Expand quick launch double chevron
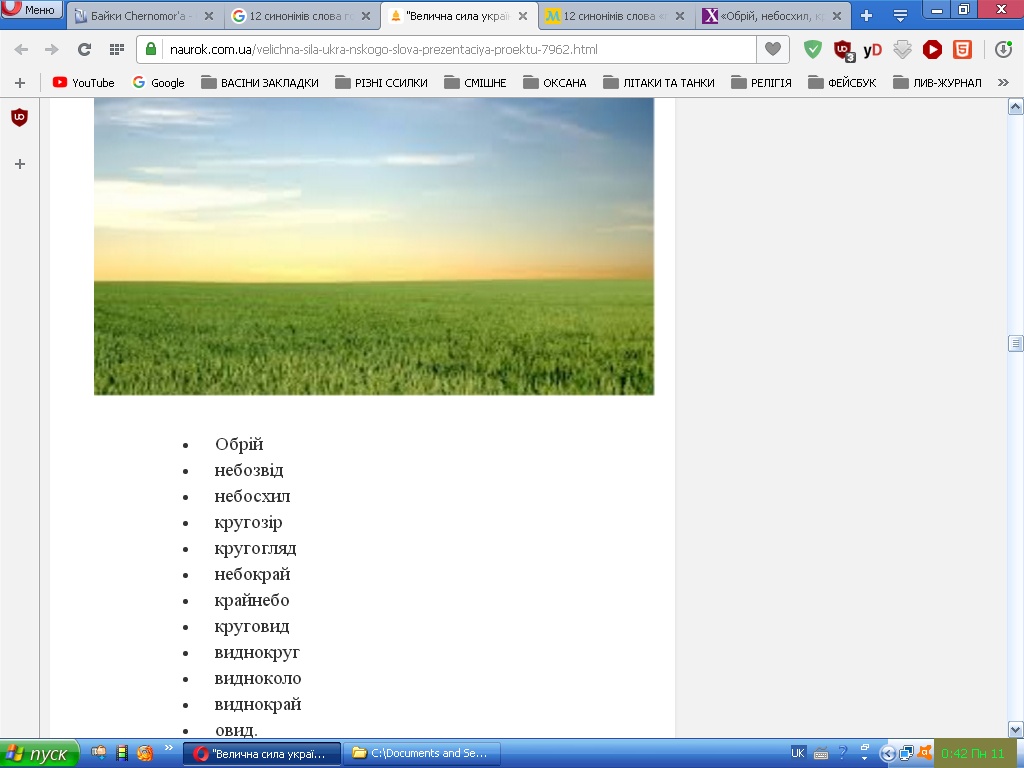This screenshot has width=1024, height=768. pos(168,748)
